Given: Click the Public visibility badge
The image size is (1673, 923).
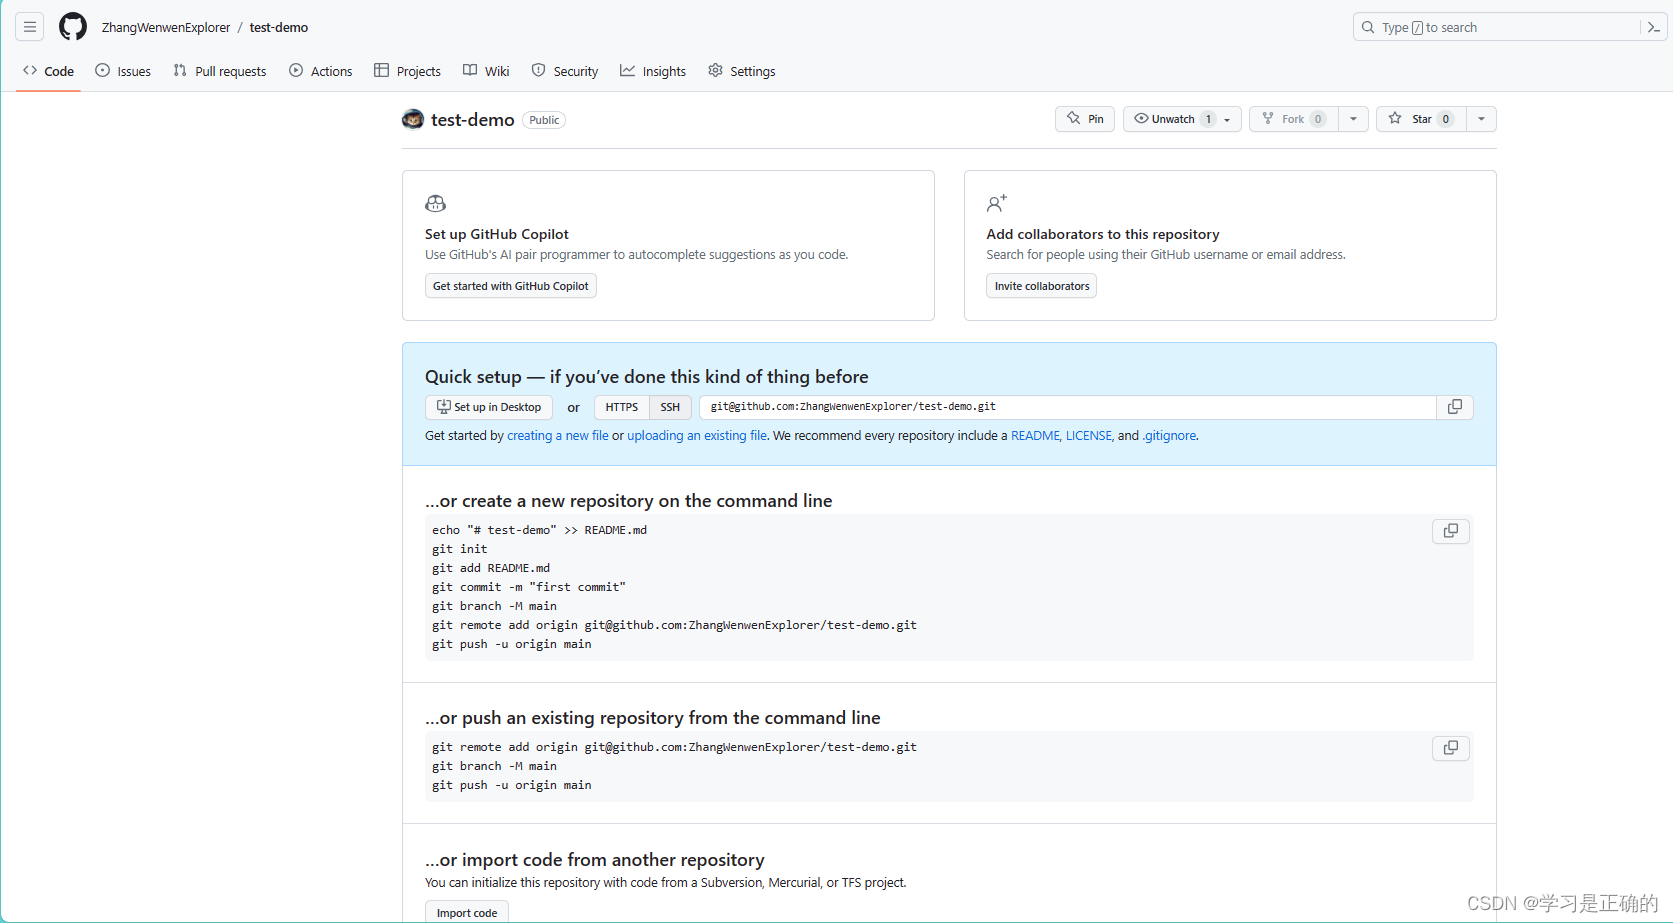Looking at the screenshot, I should 544,120.
